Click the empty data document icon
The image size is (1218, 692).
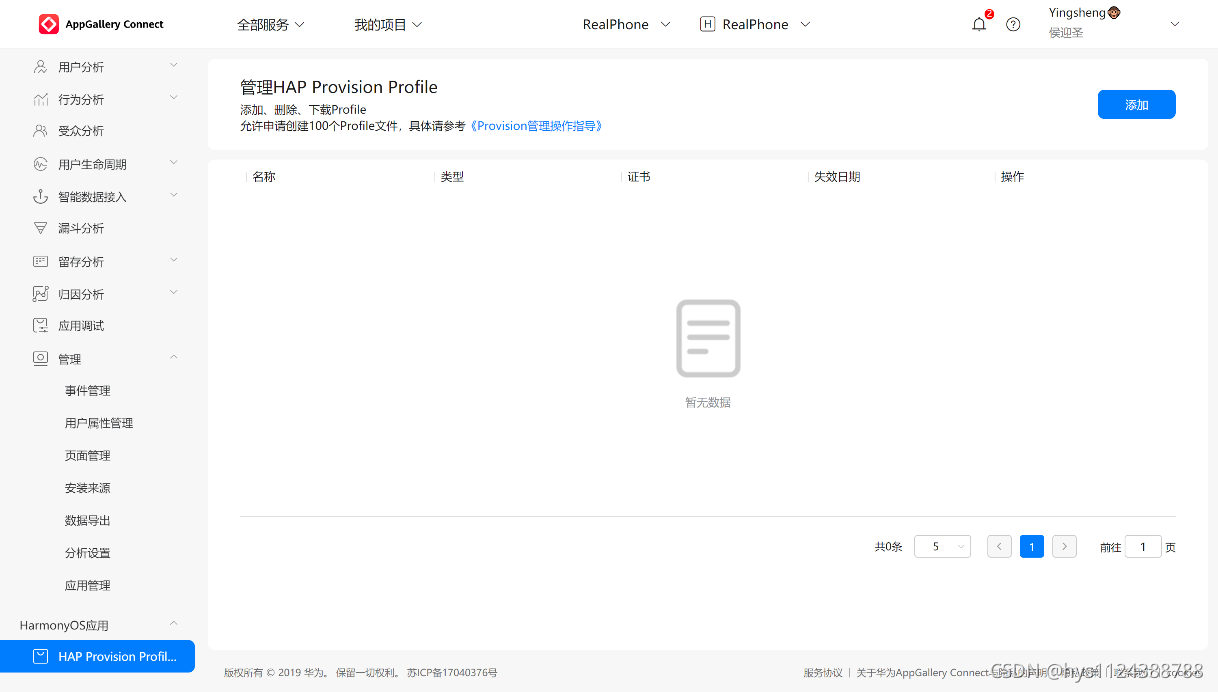[708, 338]
